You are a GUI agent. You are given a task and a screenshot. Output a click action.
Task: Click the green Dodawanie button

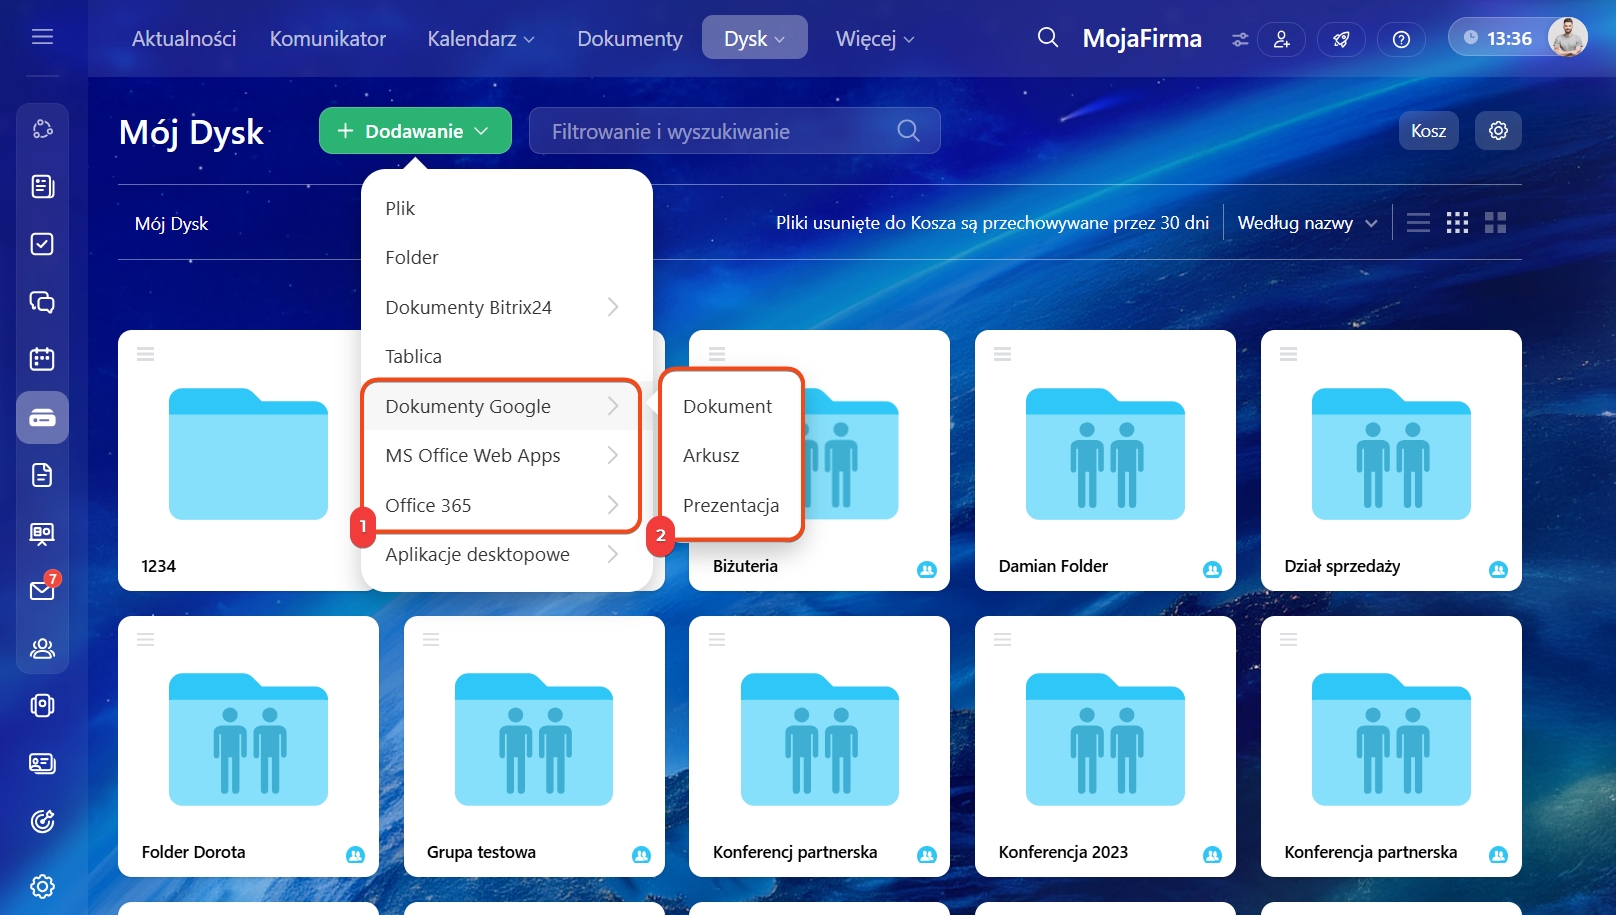click(415, 131)
